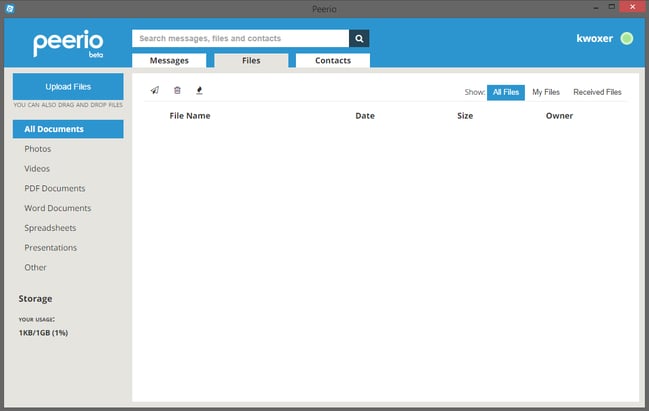Click the search messages, files and contacts field
649x411 pixels.
(240, 38)
